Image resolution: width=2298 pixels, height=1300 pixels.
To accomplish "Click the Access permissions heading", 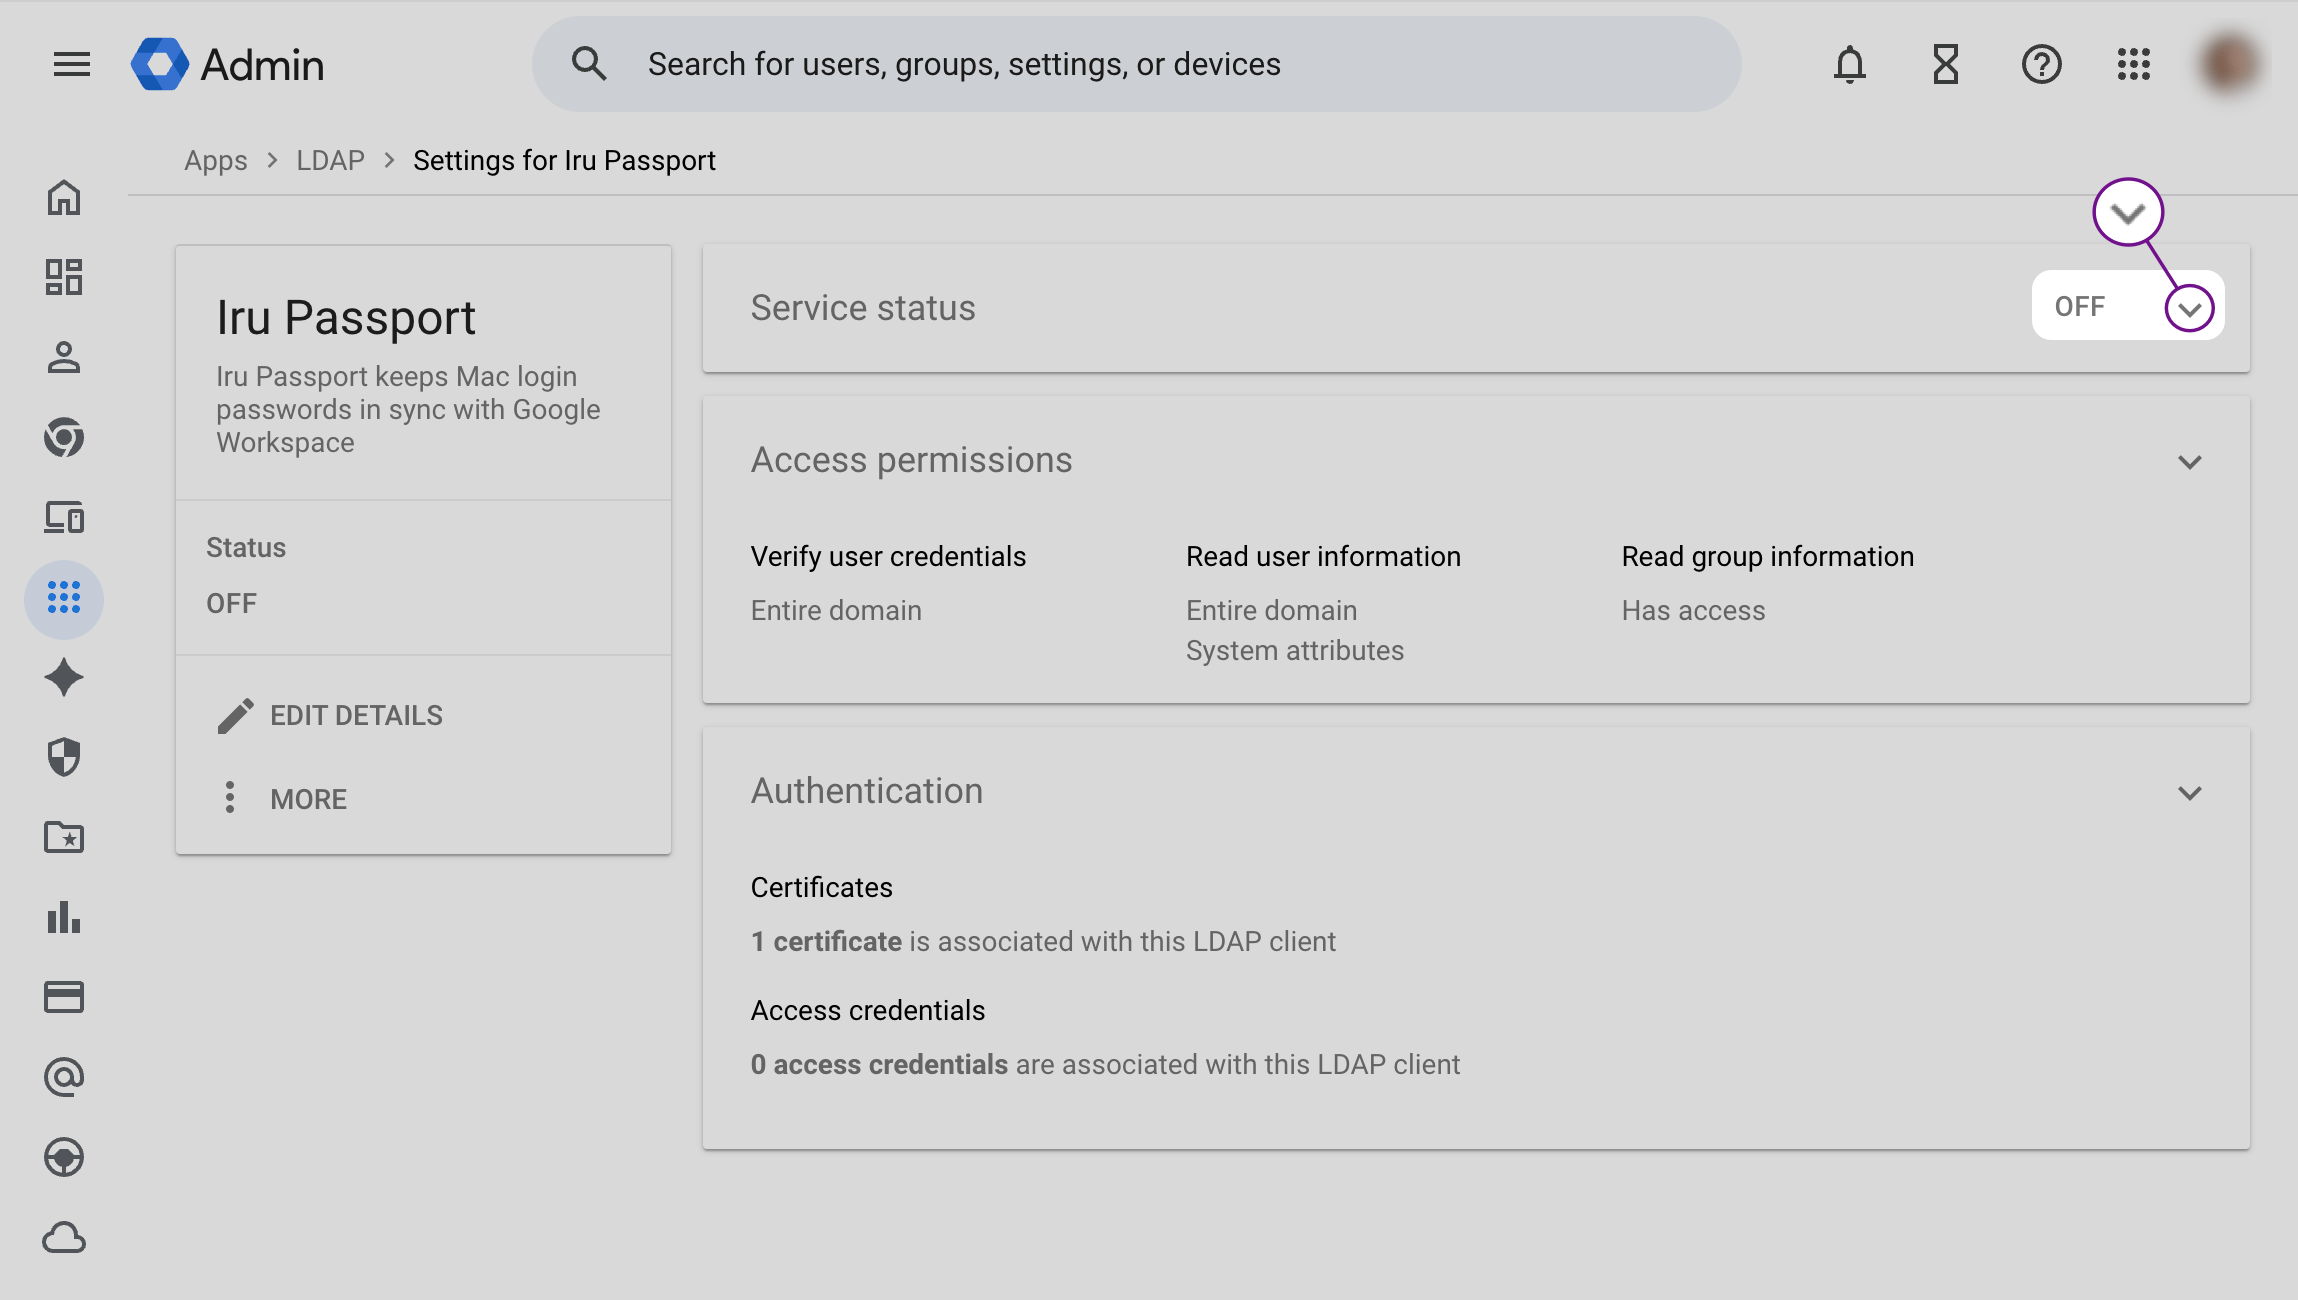I will pos(911,460).
